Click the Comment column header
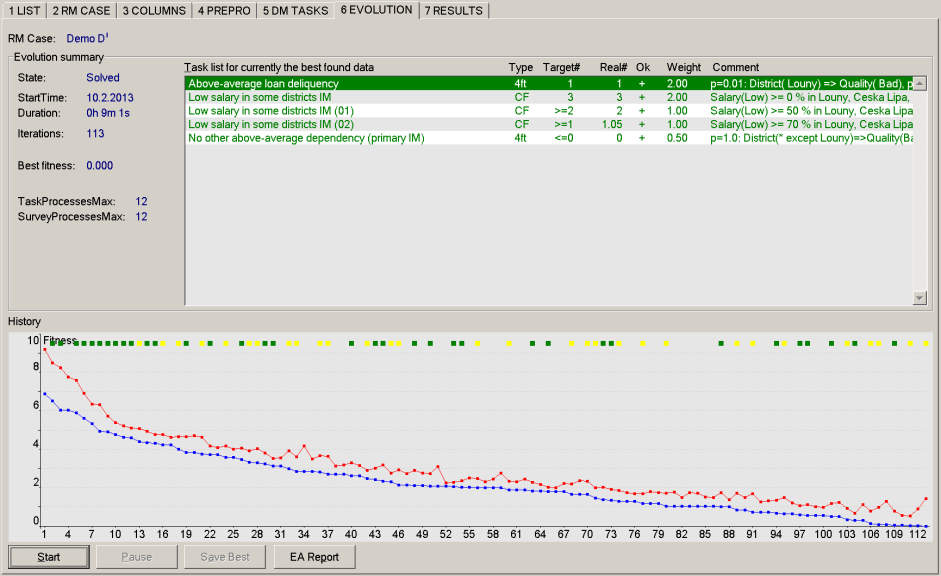 736,67
